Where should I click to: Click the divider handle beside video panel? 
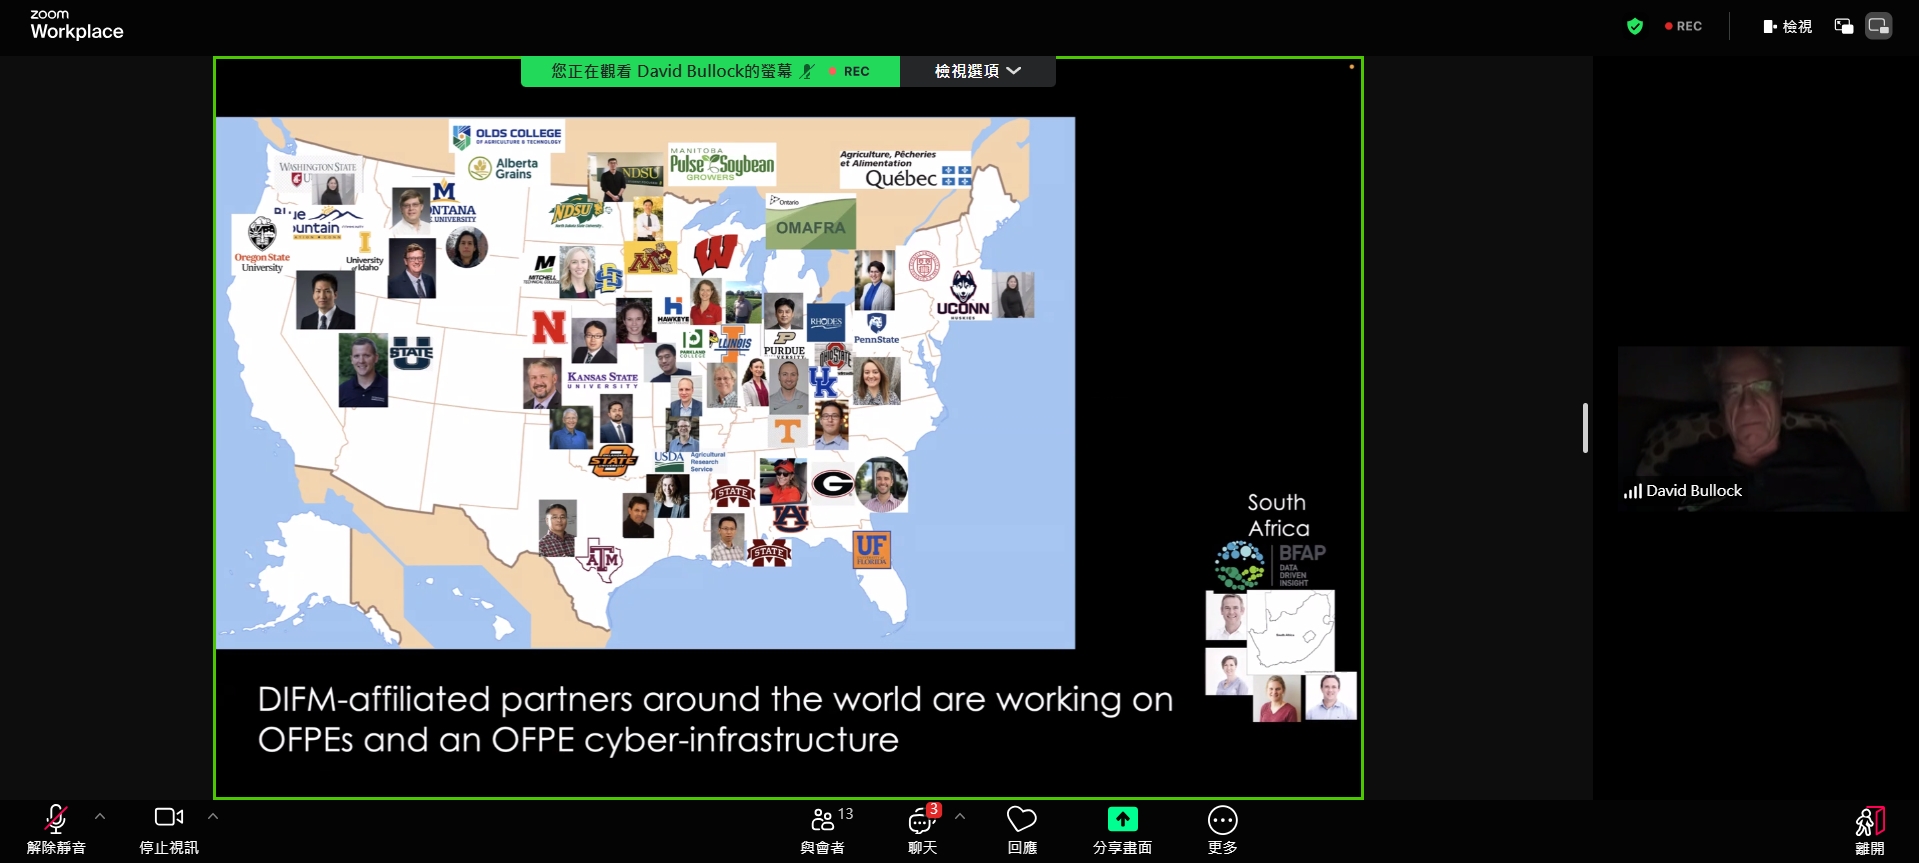(1585, 428)
